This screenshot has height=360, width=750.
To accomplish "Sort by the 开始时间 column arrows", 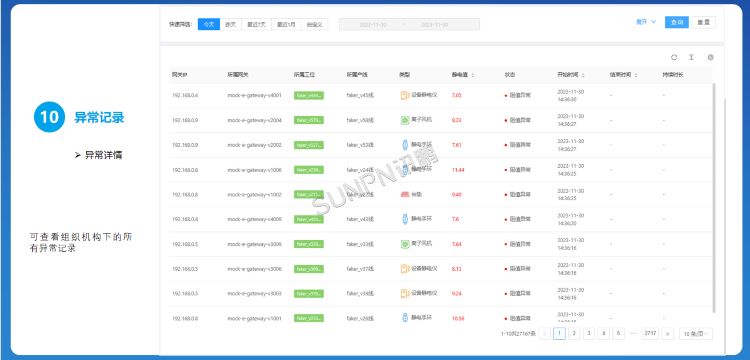I will pos(583,75).
